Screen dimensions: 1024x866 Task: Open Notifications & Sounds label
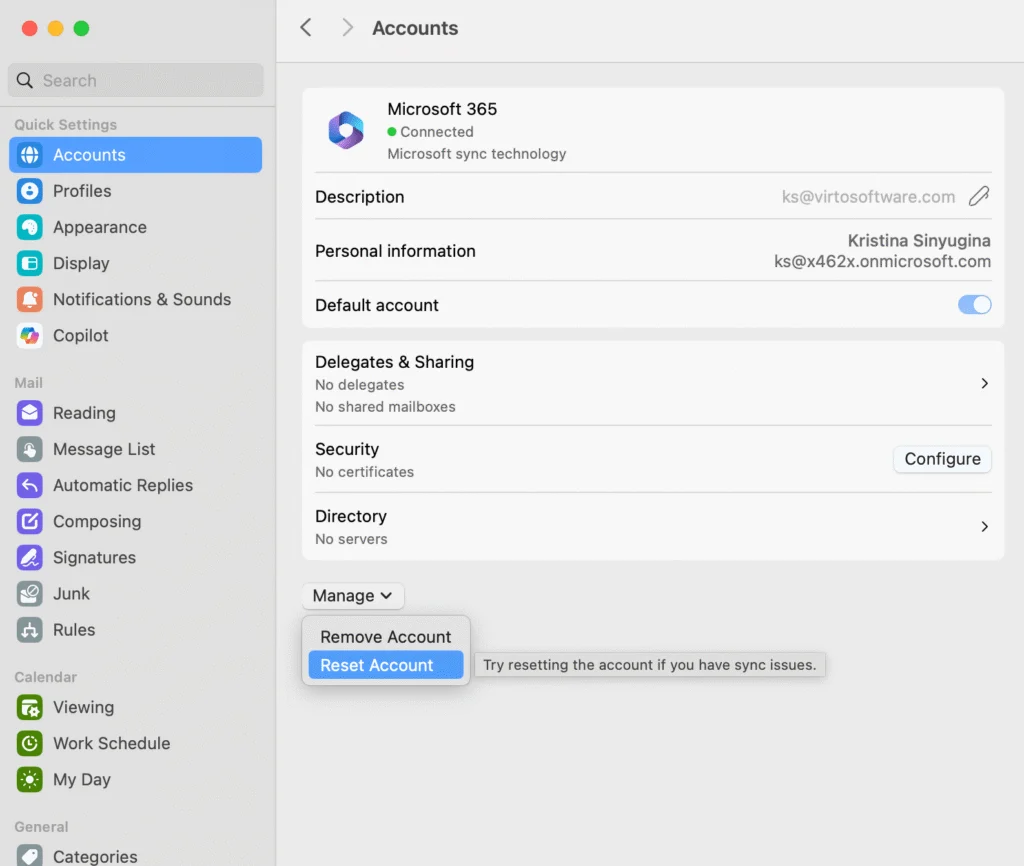point(142,299)
